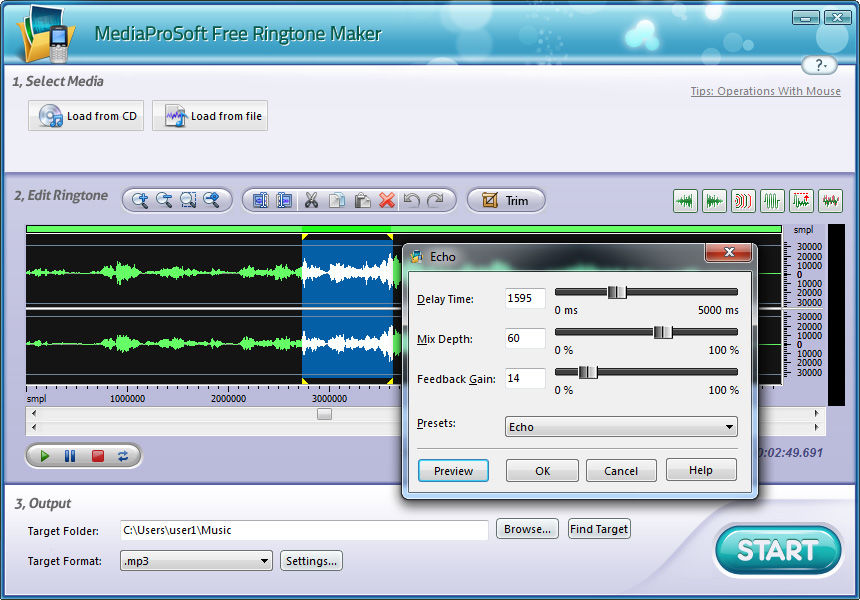This screenshot has height=600, width=860.
Task: Click the red-green waveform effect icon
Action: pos(830,201)
